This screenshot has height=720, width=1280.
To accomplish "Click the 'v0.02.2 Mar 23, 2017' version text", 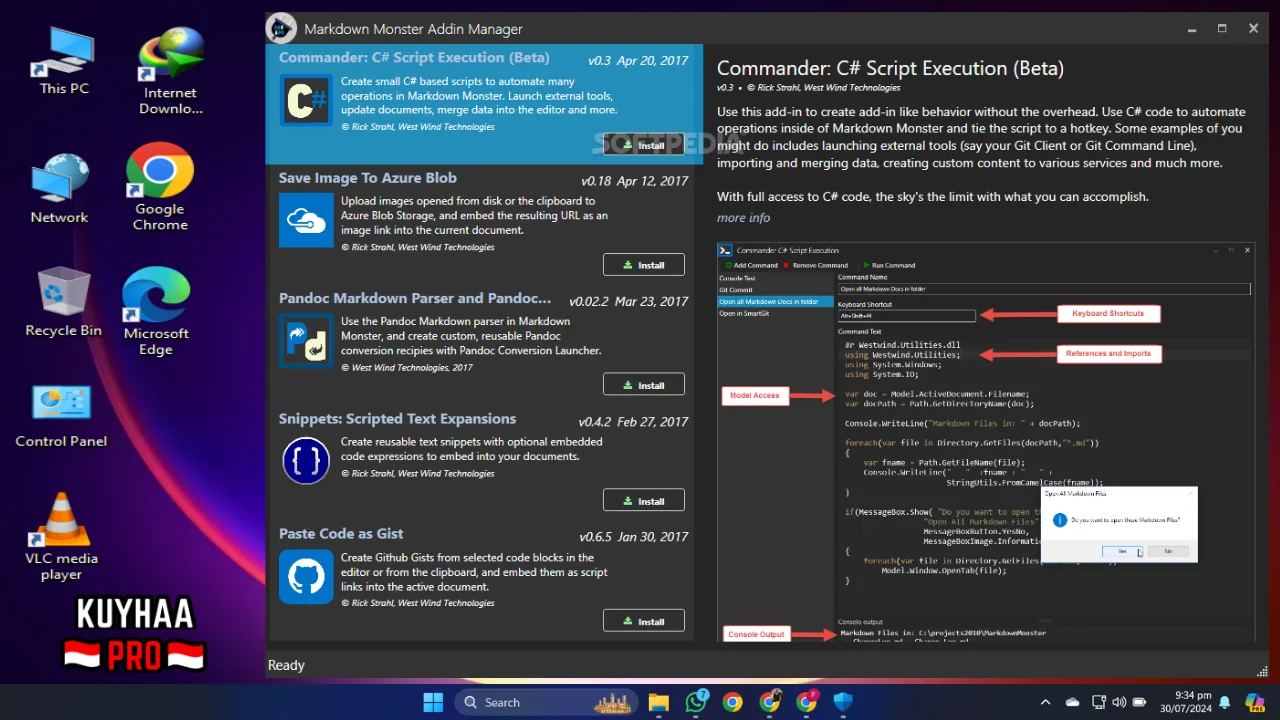I will (x=629, y=301).
